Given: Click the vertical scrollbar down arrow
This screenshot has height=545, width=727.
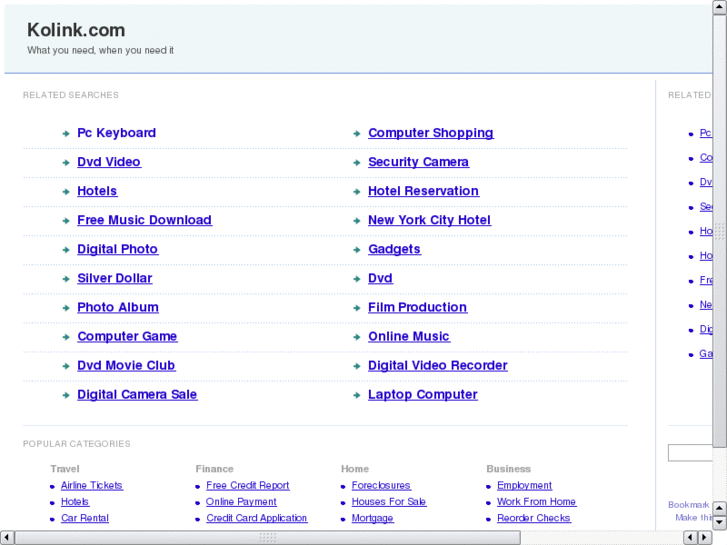Looking at the screenshot, I should point(720,523).
